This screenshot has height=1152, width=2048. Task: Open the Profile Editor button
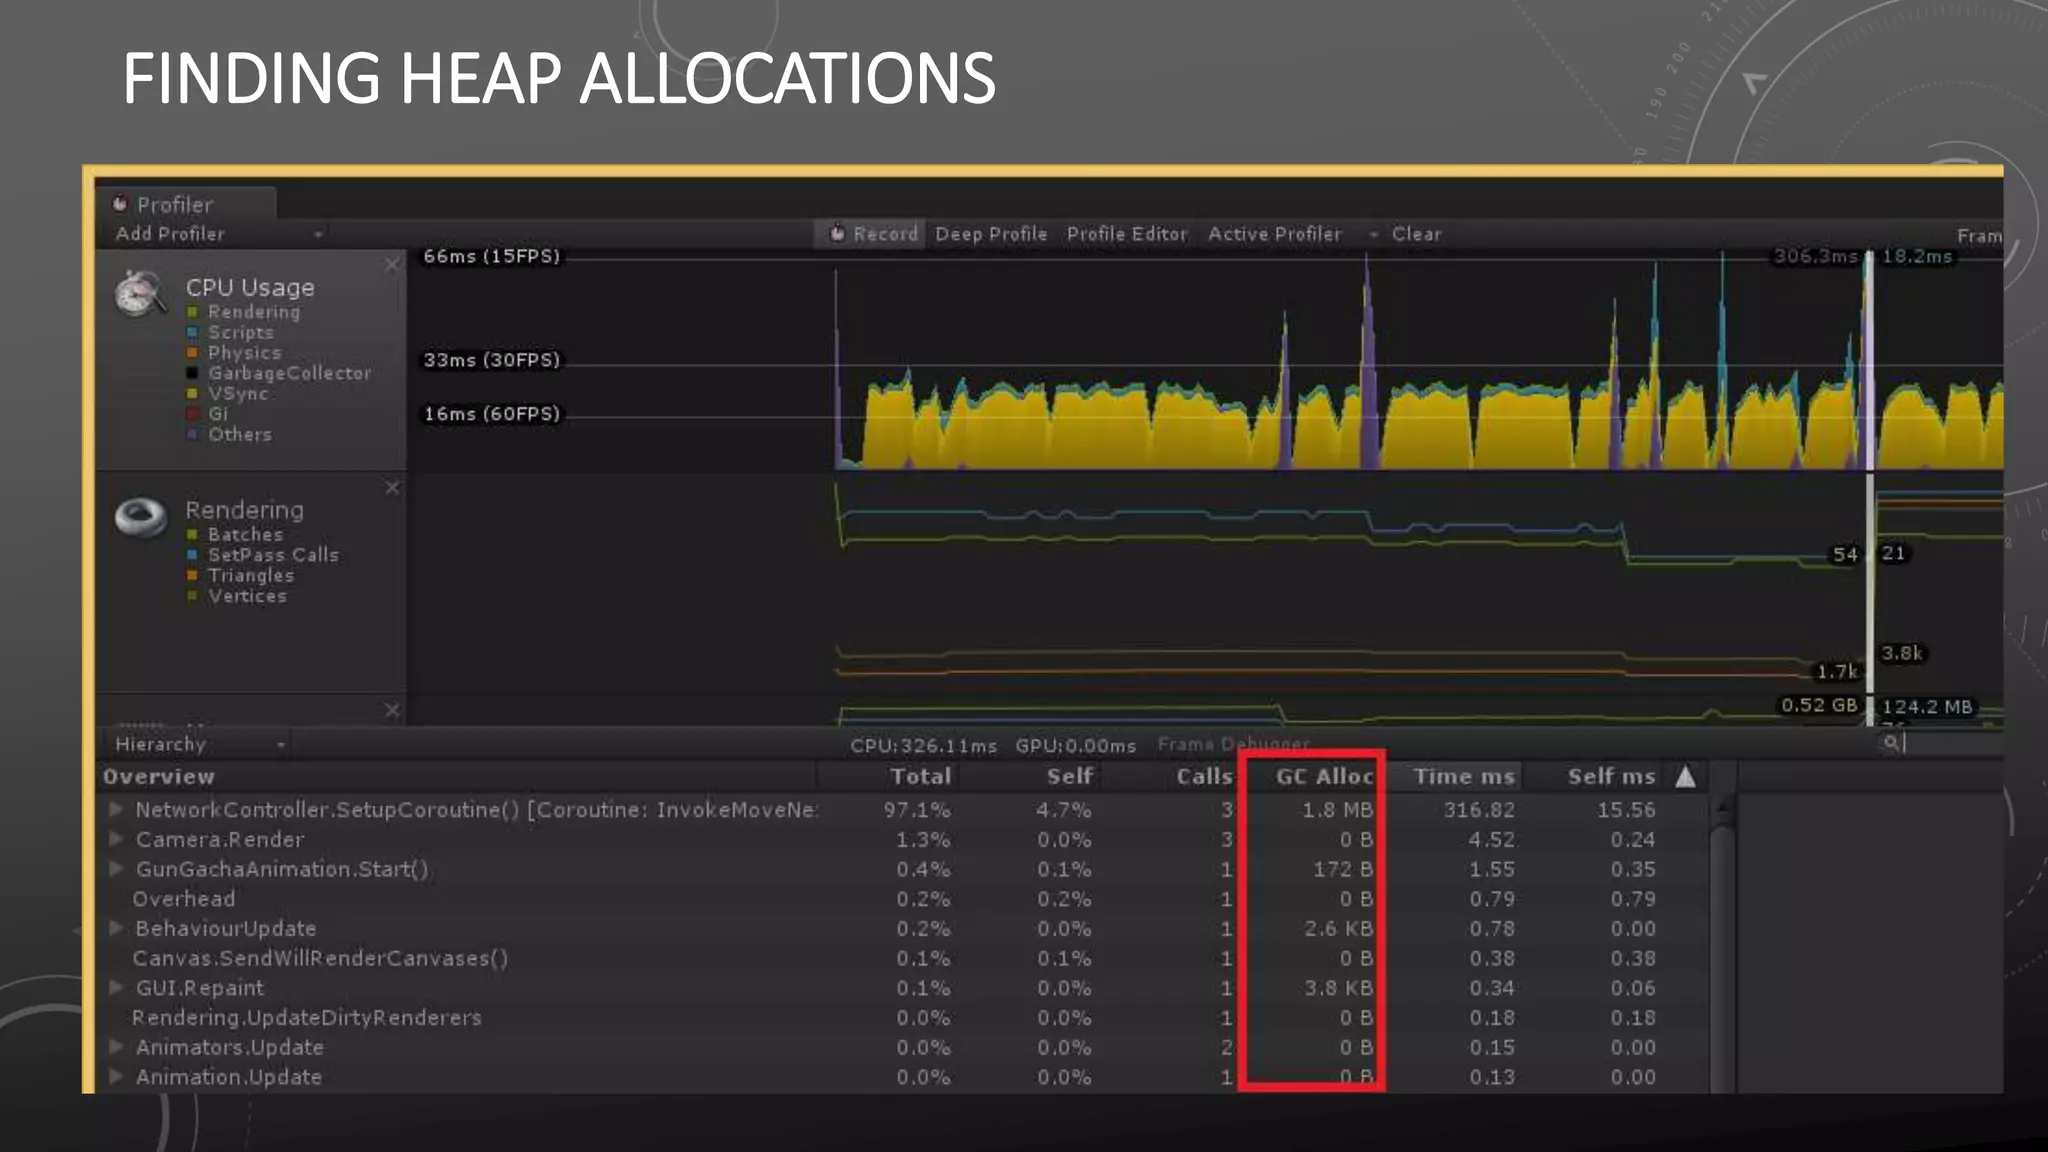(1127, 234)
